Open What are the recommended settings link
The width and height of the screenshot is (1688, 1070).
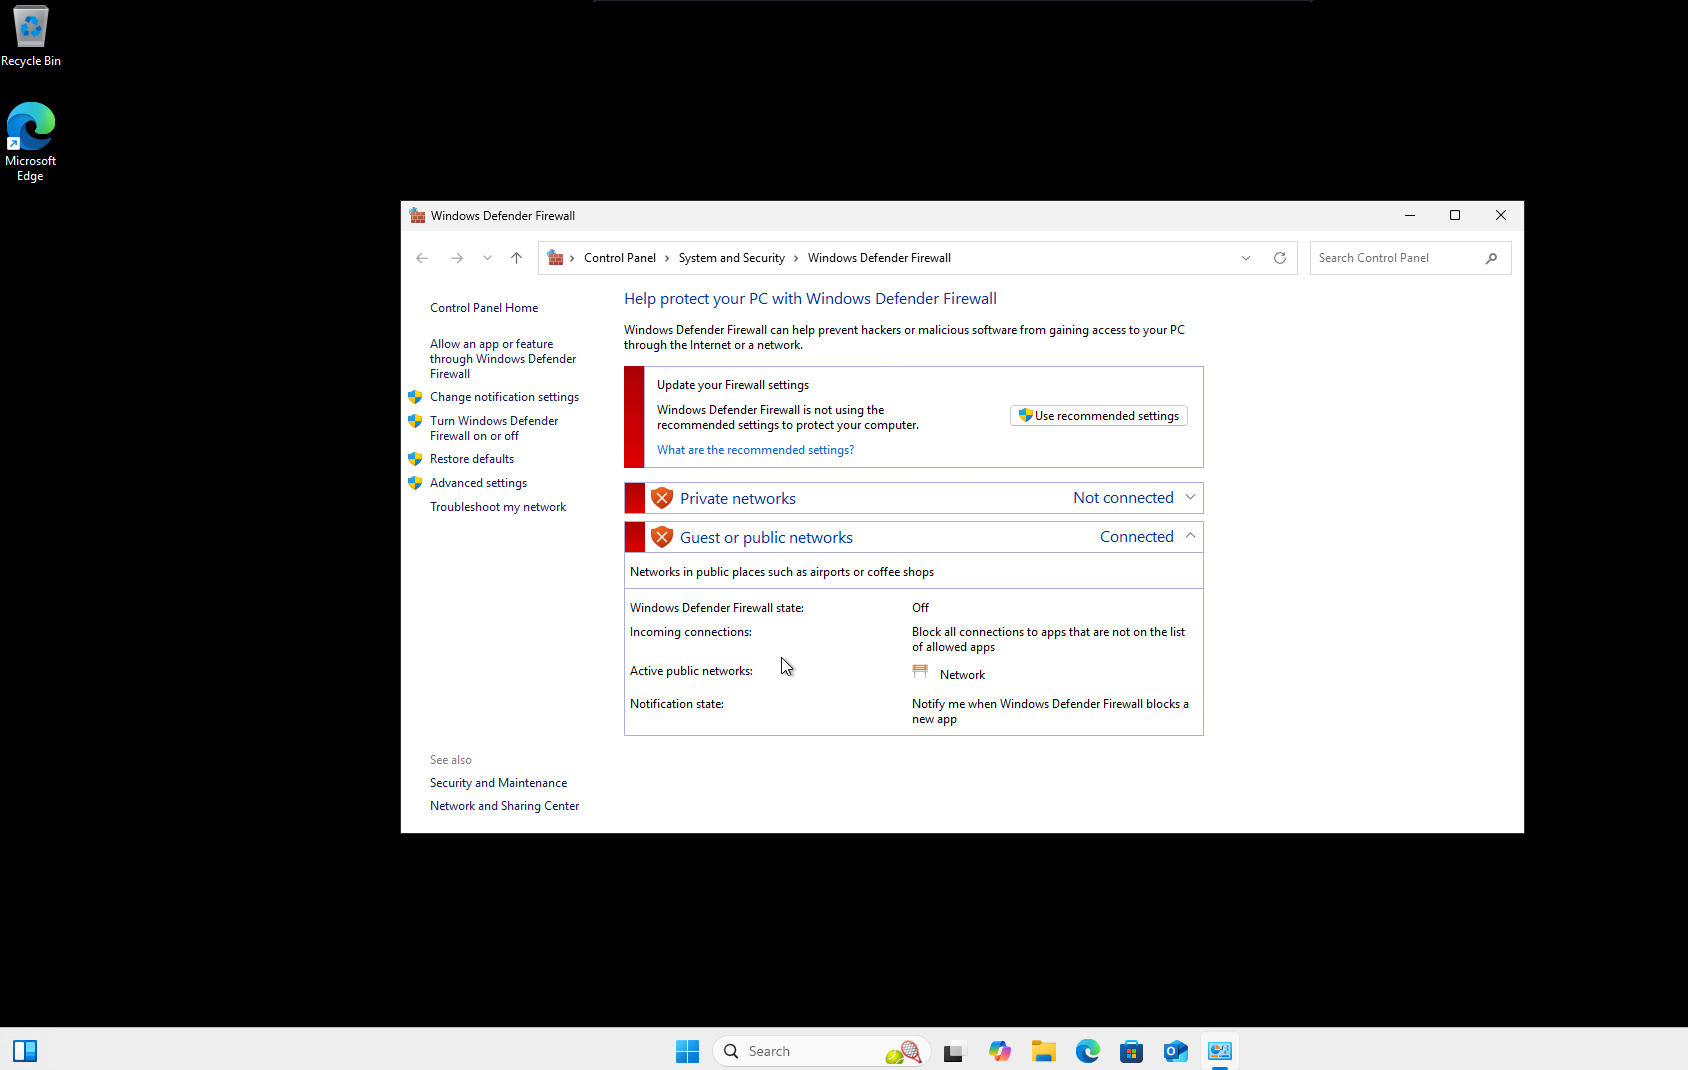[755, 450]
